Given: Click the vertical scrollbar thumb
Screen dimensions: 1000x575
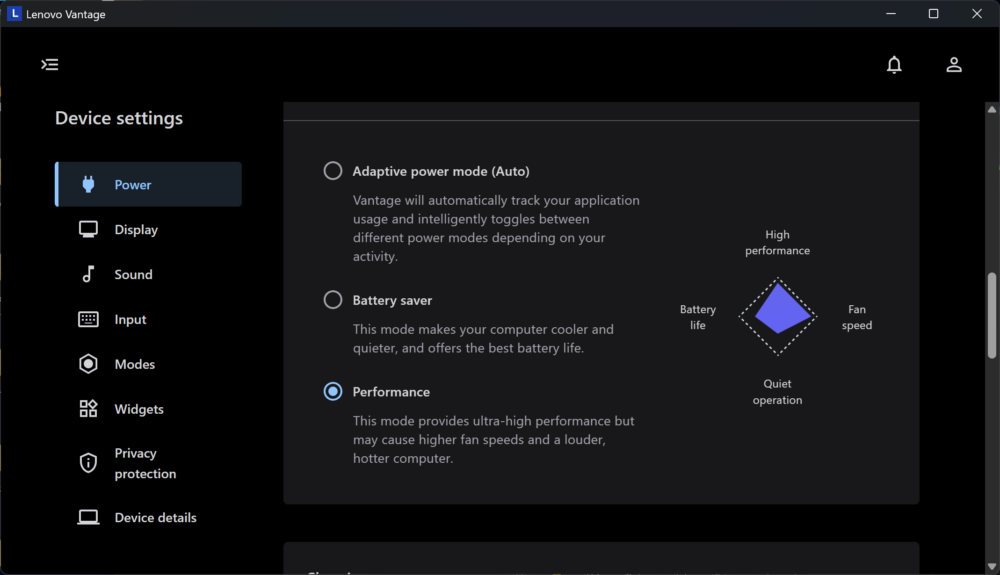Looking at the screenshot, I should point(992,316).
